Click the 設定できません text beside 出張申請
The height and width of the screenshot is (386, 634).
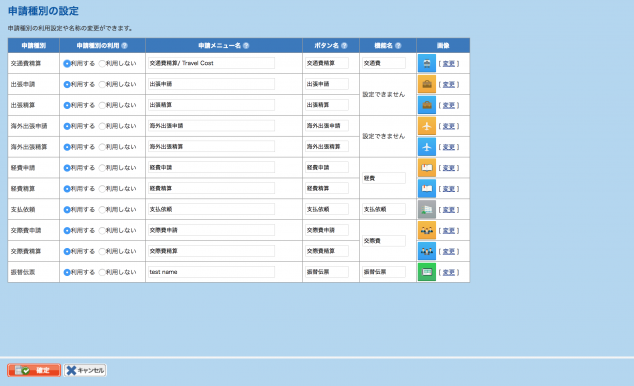click(x=383, y=95)
